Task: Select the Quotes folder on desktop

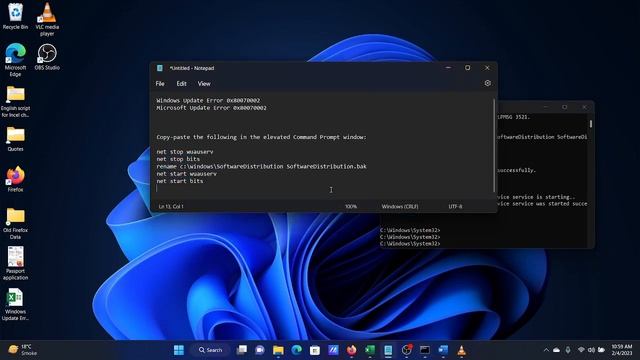Action: [15, 139]
